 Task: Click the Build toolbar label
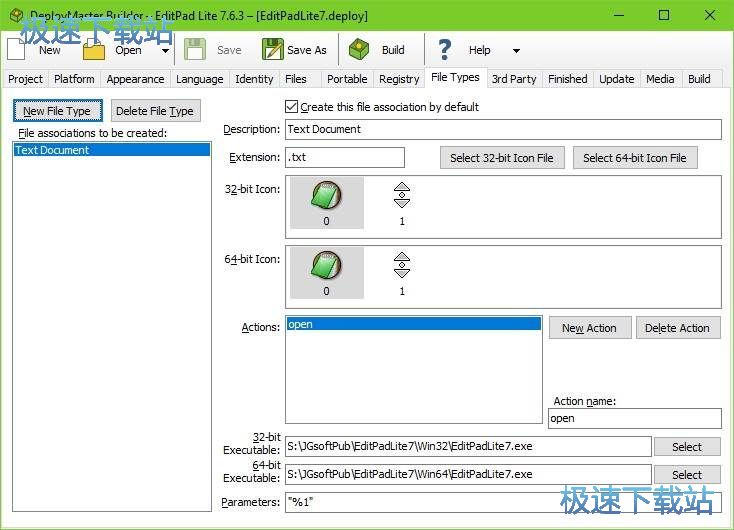pyautogui.click(x=393, y=50)
